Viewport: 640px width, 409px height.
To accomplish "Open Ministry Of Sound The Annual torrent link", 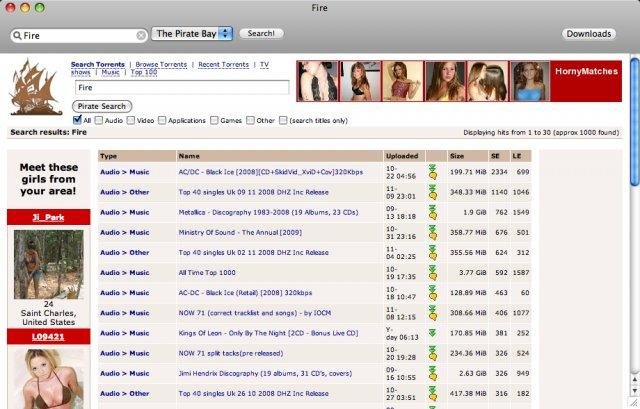I will point(240,232).
